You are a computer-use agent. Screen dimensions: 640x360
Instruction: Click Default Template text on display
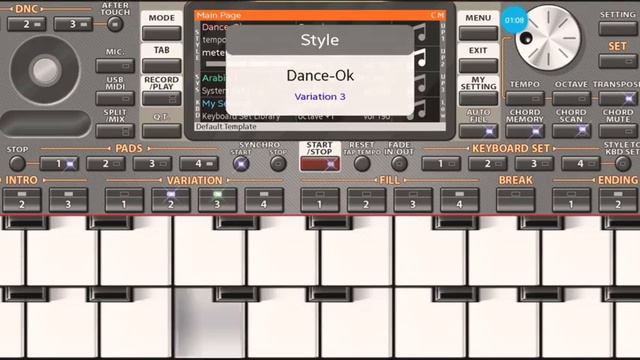click(226, 127)
